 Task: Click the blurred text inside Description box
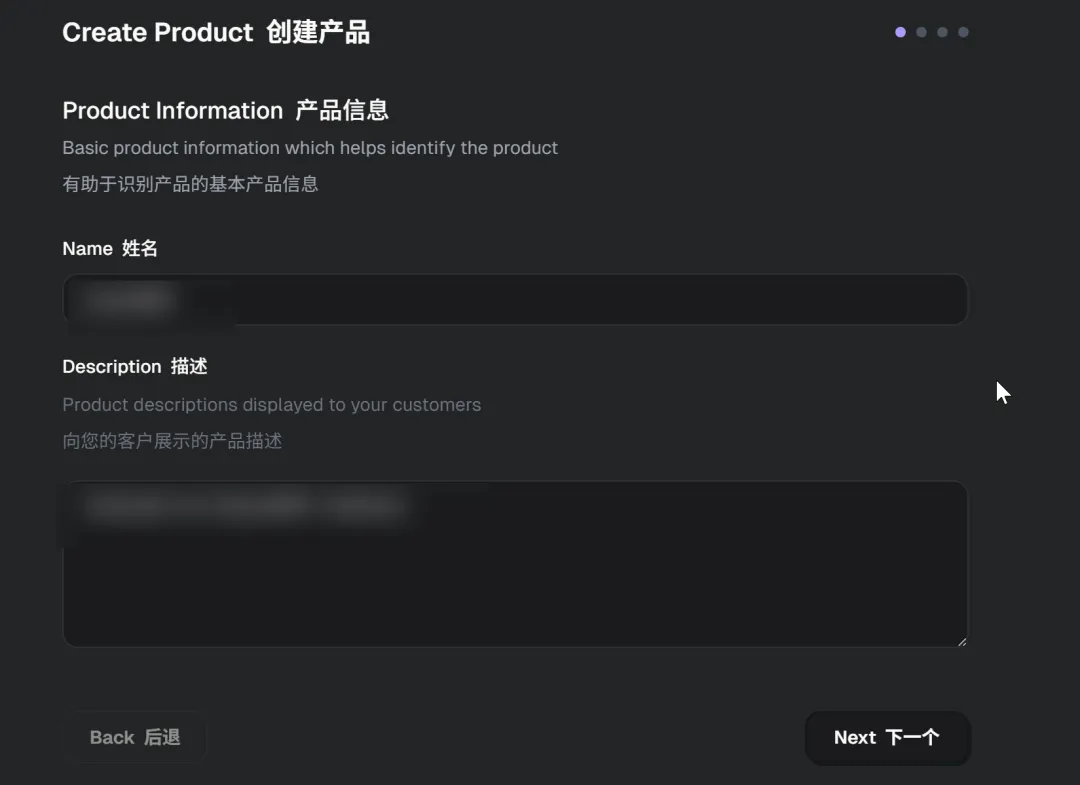click(x=245, y=508)
